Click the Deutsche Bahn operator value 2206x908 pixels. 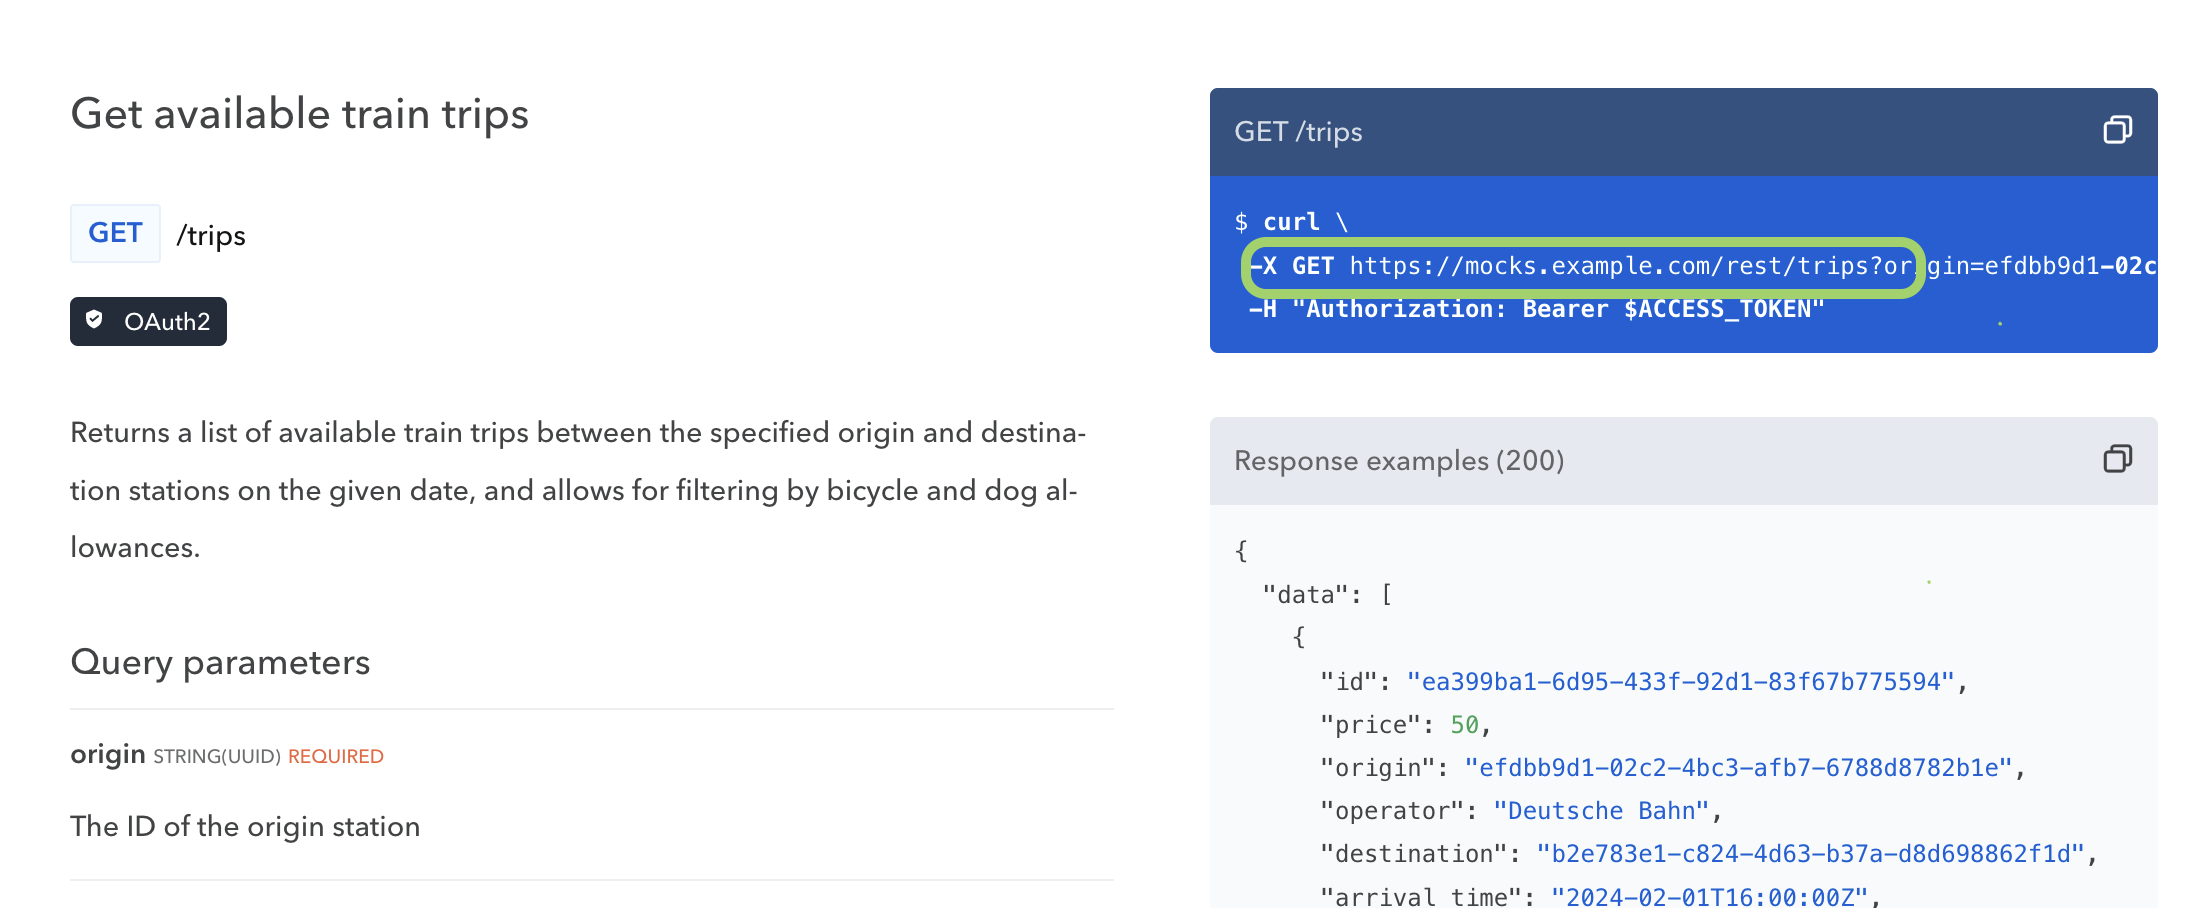point(1598,810)
